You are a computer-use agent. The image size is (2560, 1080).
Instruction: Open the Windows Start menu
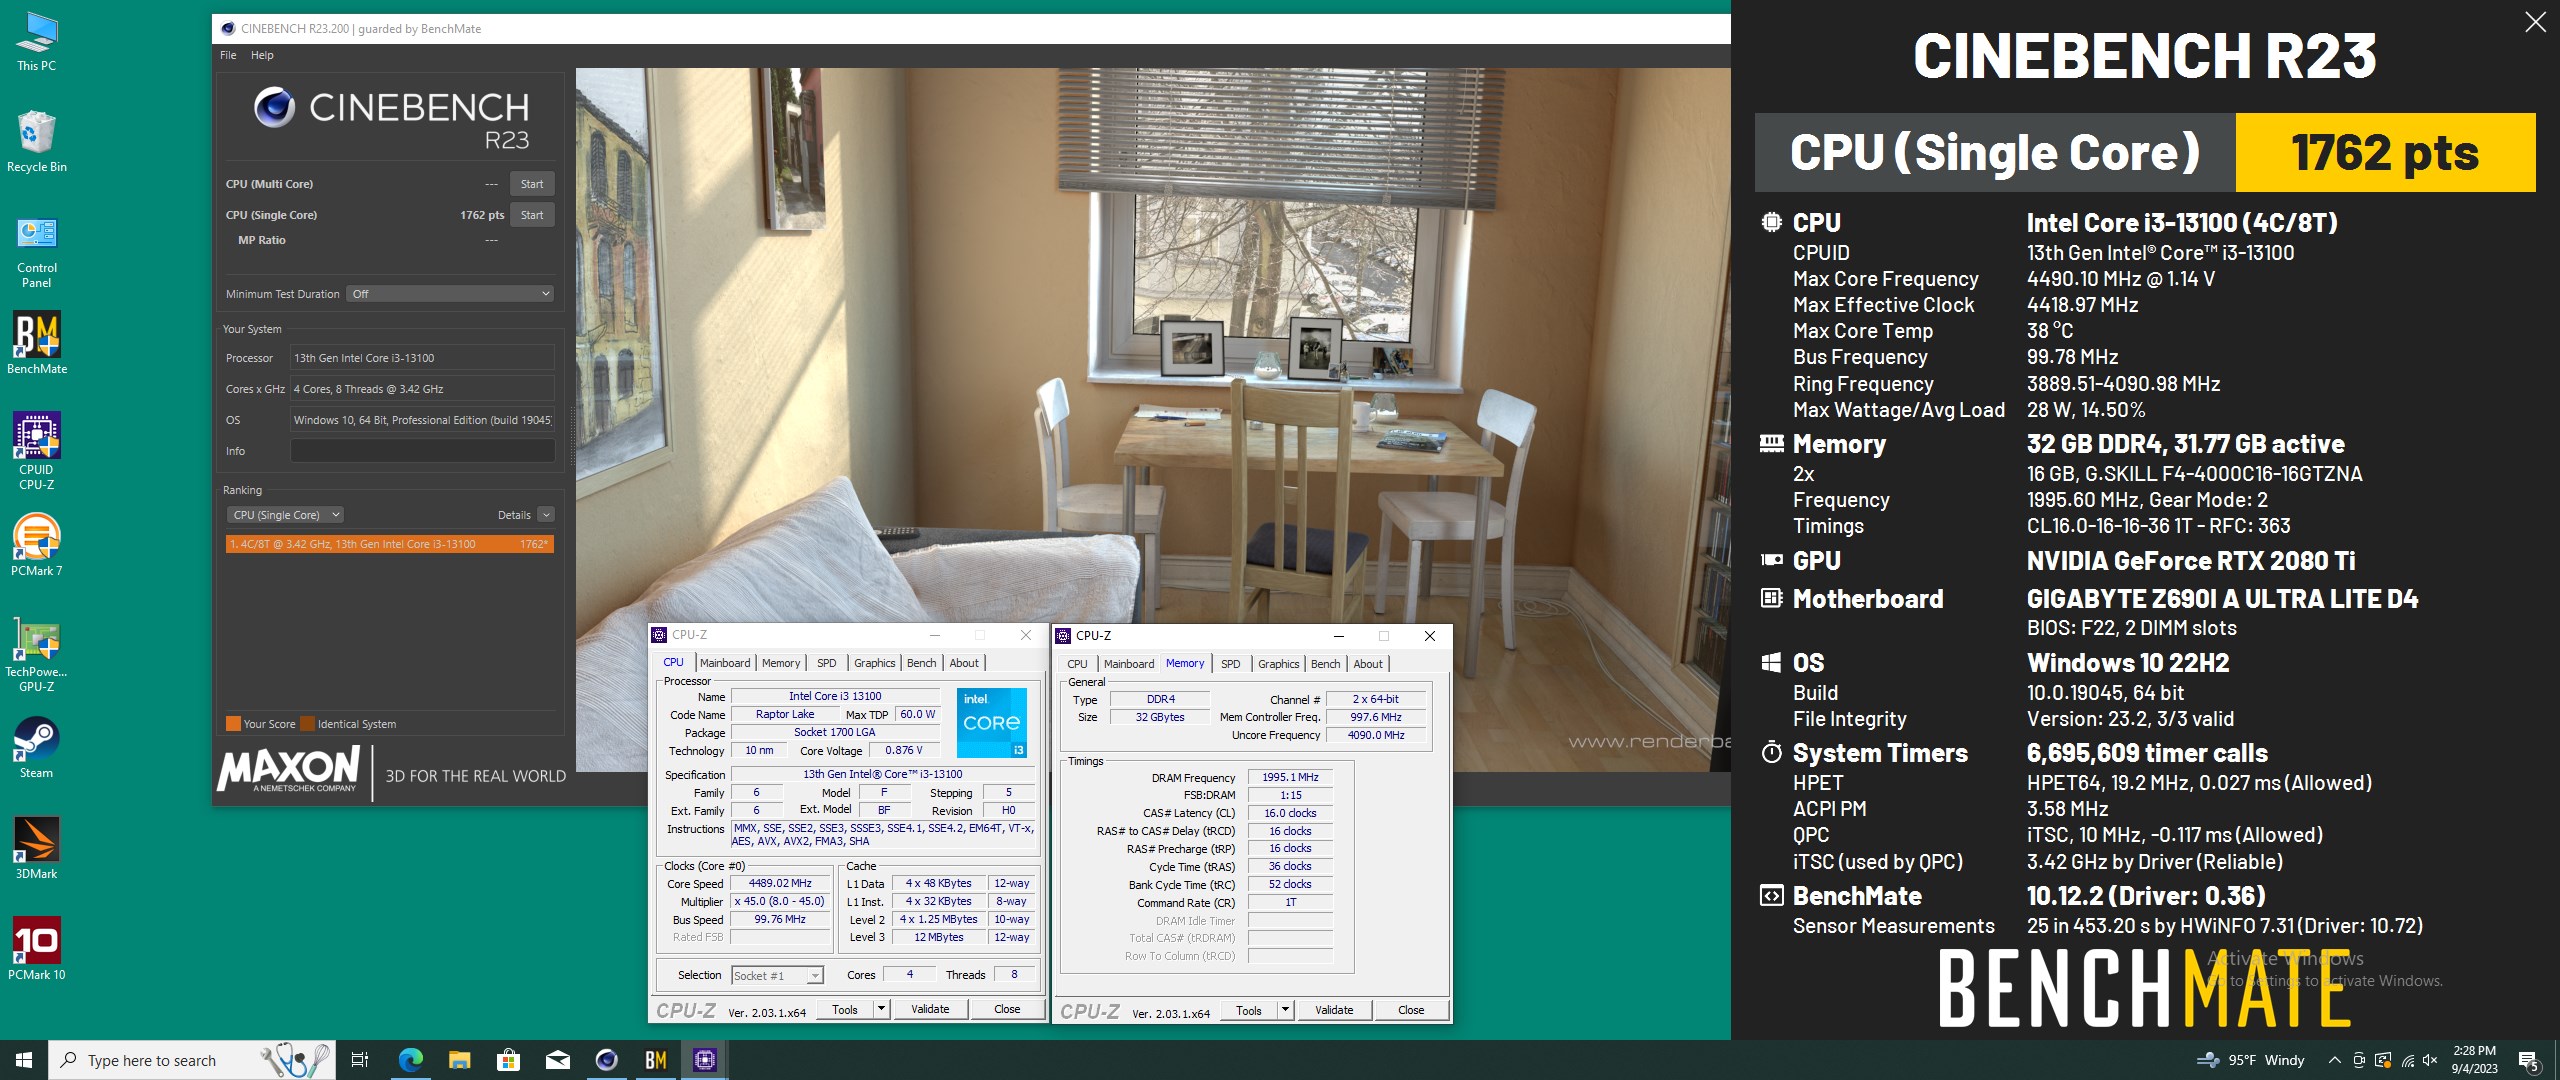click(x=24, y=1060)
